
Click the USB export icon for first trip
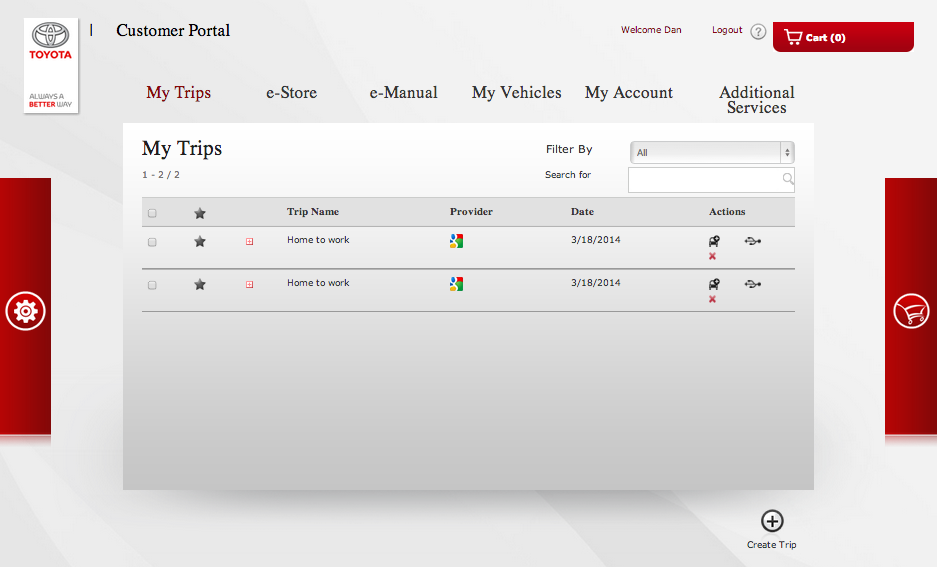(753, 241)
